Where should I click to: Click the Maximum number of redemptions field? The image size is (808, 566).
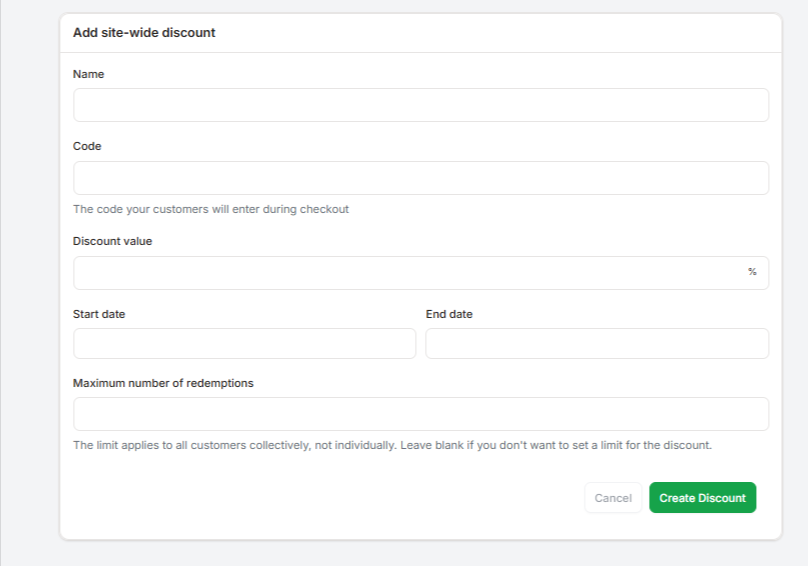point(420,414)
